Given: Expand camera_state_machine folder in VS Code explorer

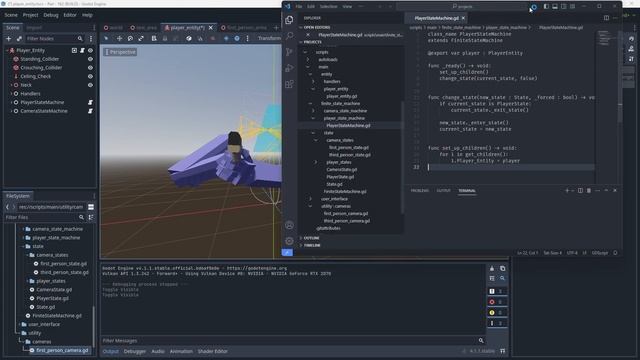Looking at the screenshot, I should pos(313,111).
